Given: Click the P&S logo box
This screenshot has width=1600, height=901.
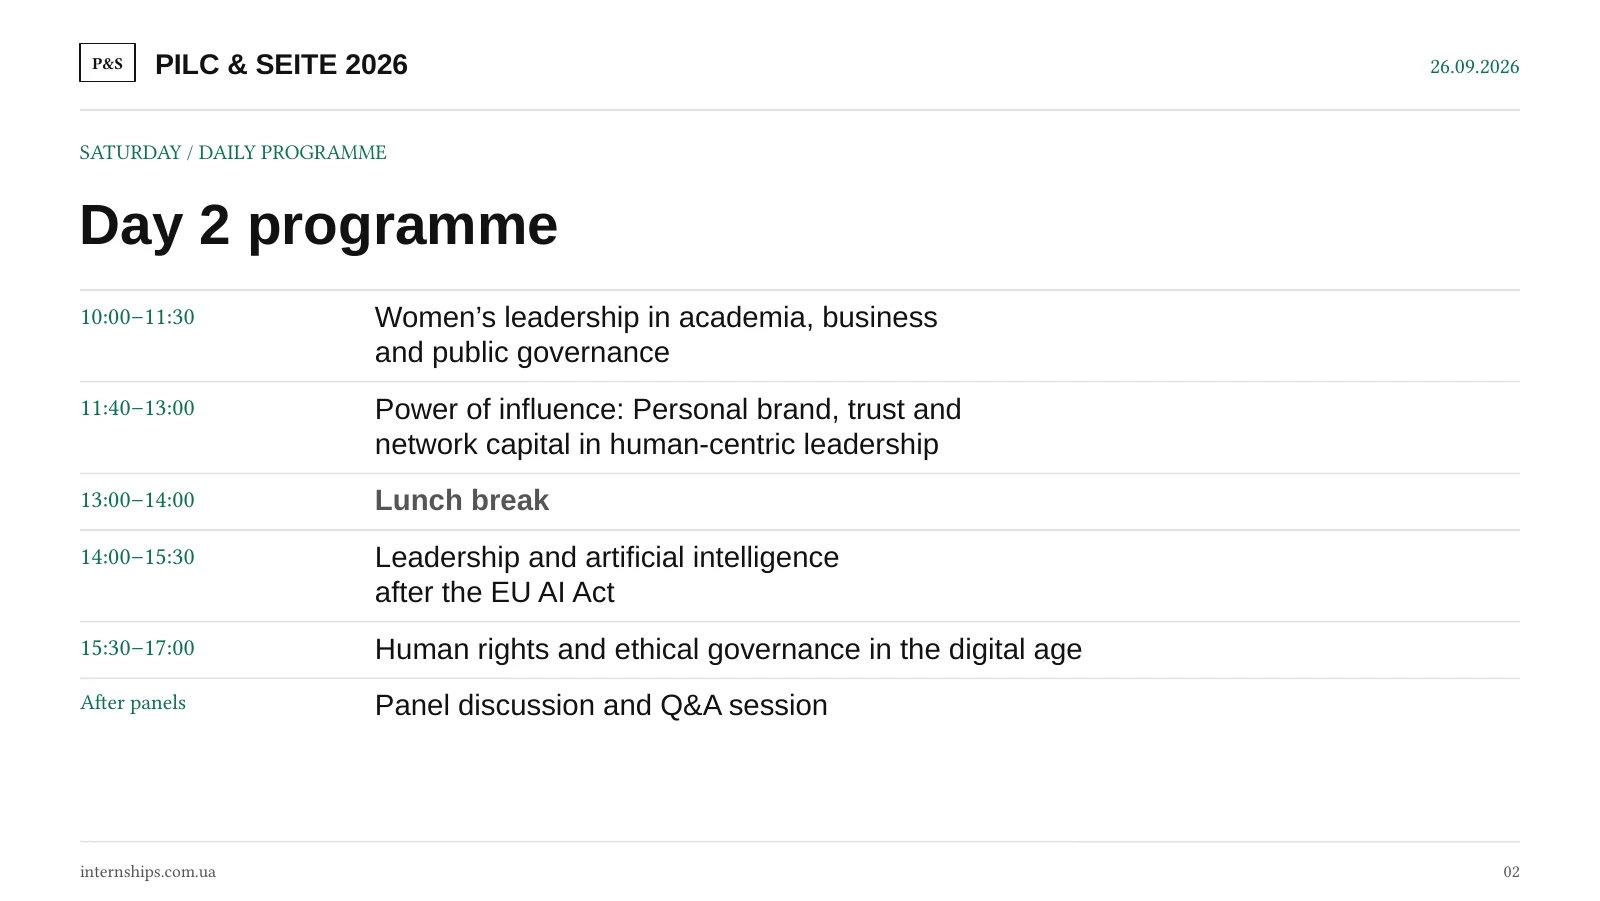Looking at the screenshot, I should click(107, 63).
